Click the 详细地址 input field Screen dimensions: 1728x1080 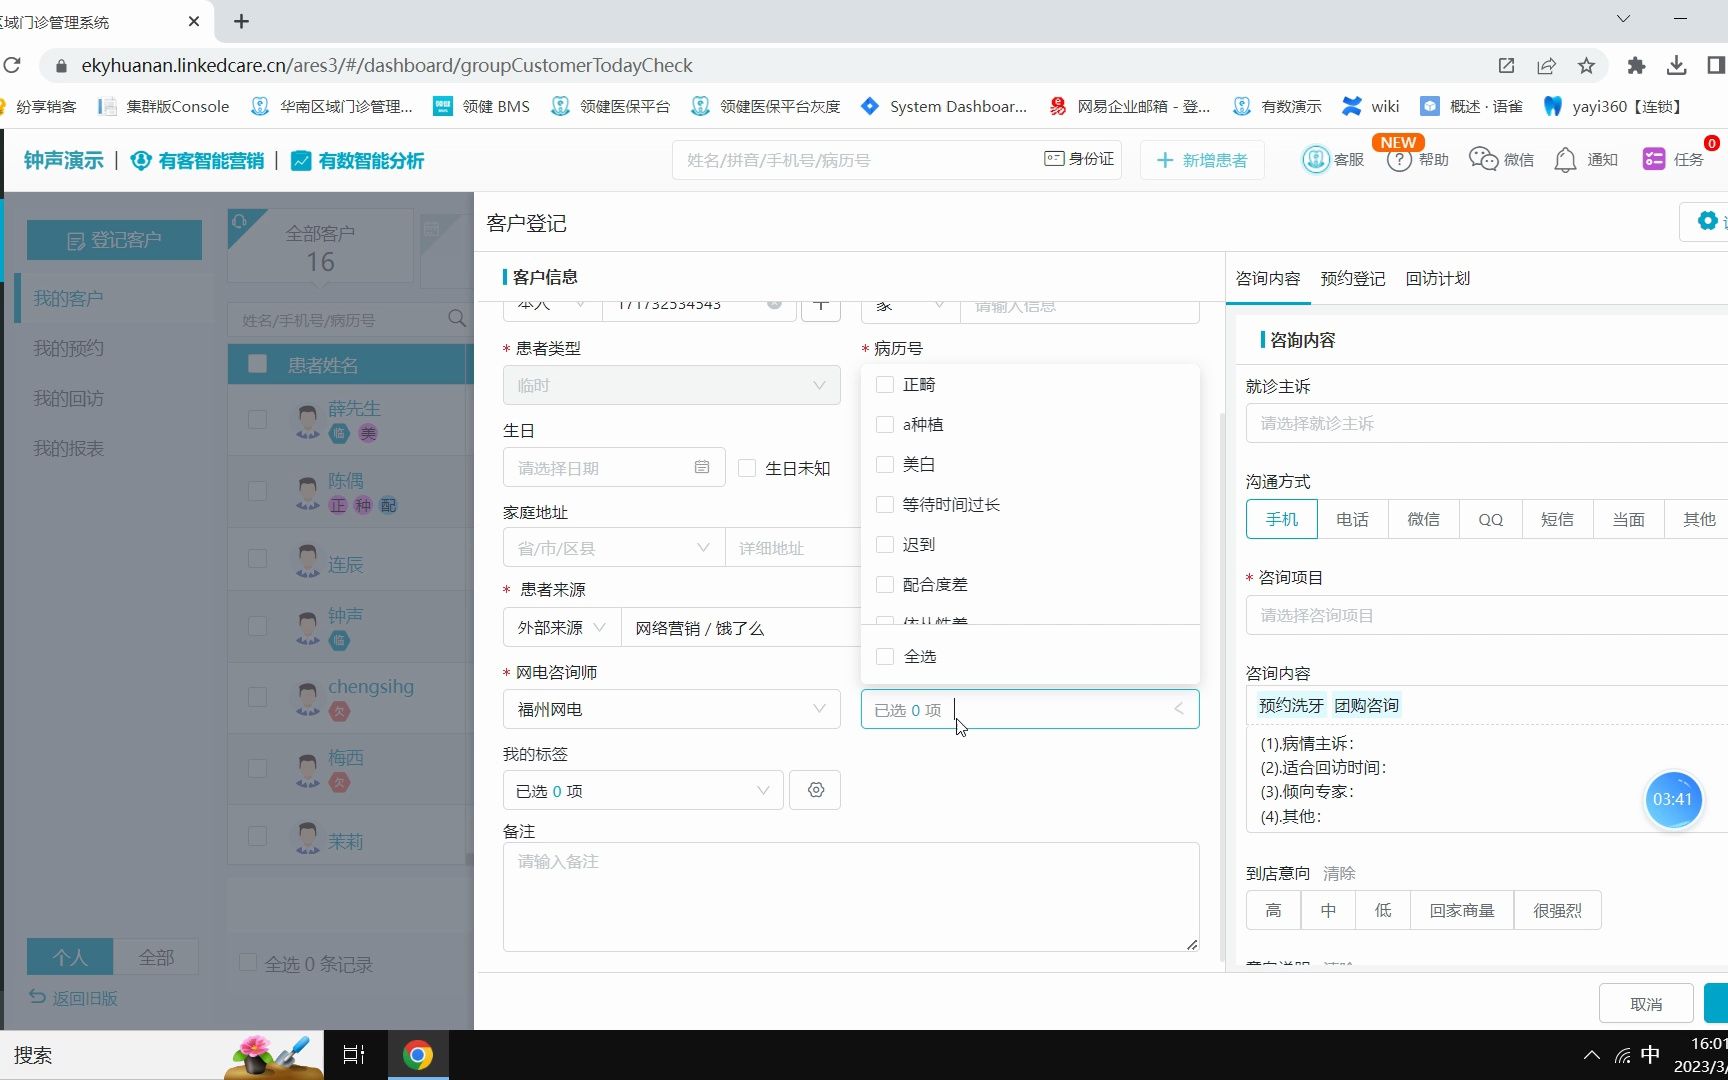[792, 548]
